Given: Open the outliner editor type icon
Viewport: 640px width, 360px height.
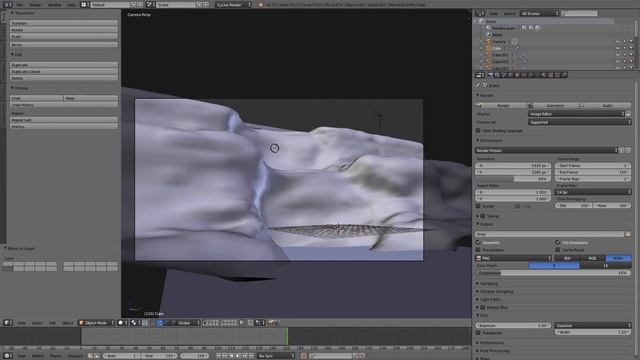Looking at the screenshot, I should (480, 13).
